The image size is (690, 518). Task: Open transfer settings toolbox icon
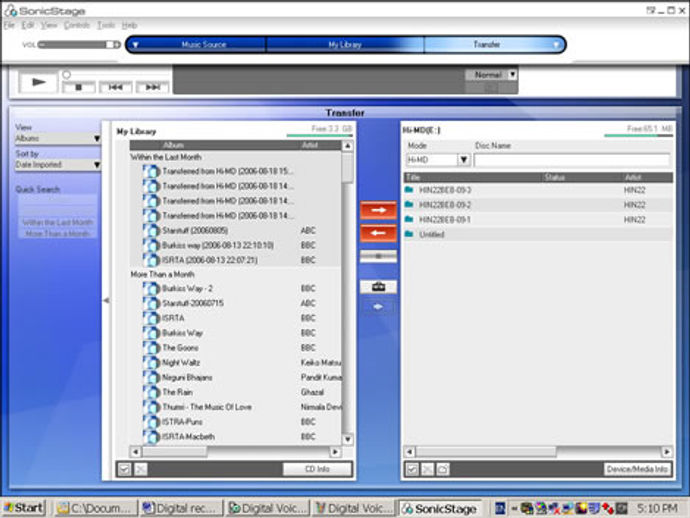click(x=378, y=287)
